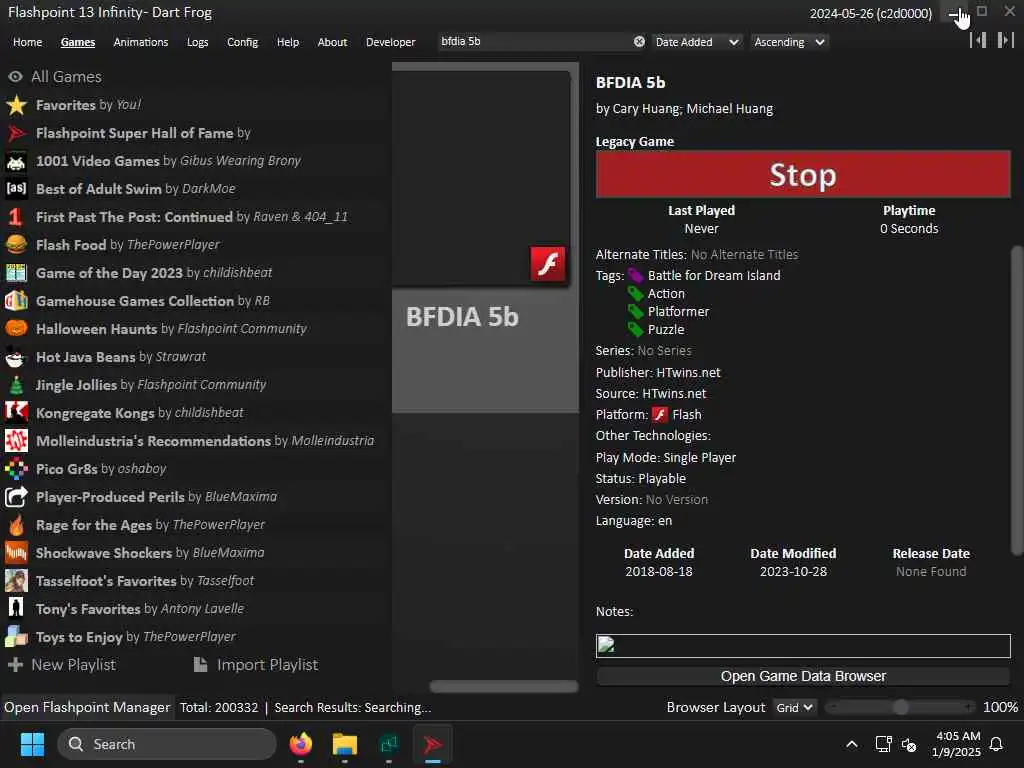1024x768 pixels.
Task: Click the Gamehouse Games Collection icon
Action: [16, 301]
